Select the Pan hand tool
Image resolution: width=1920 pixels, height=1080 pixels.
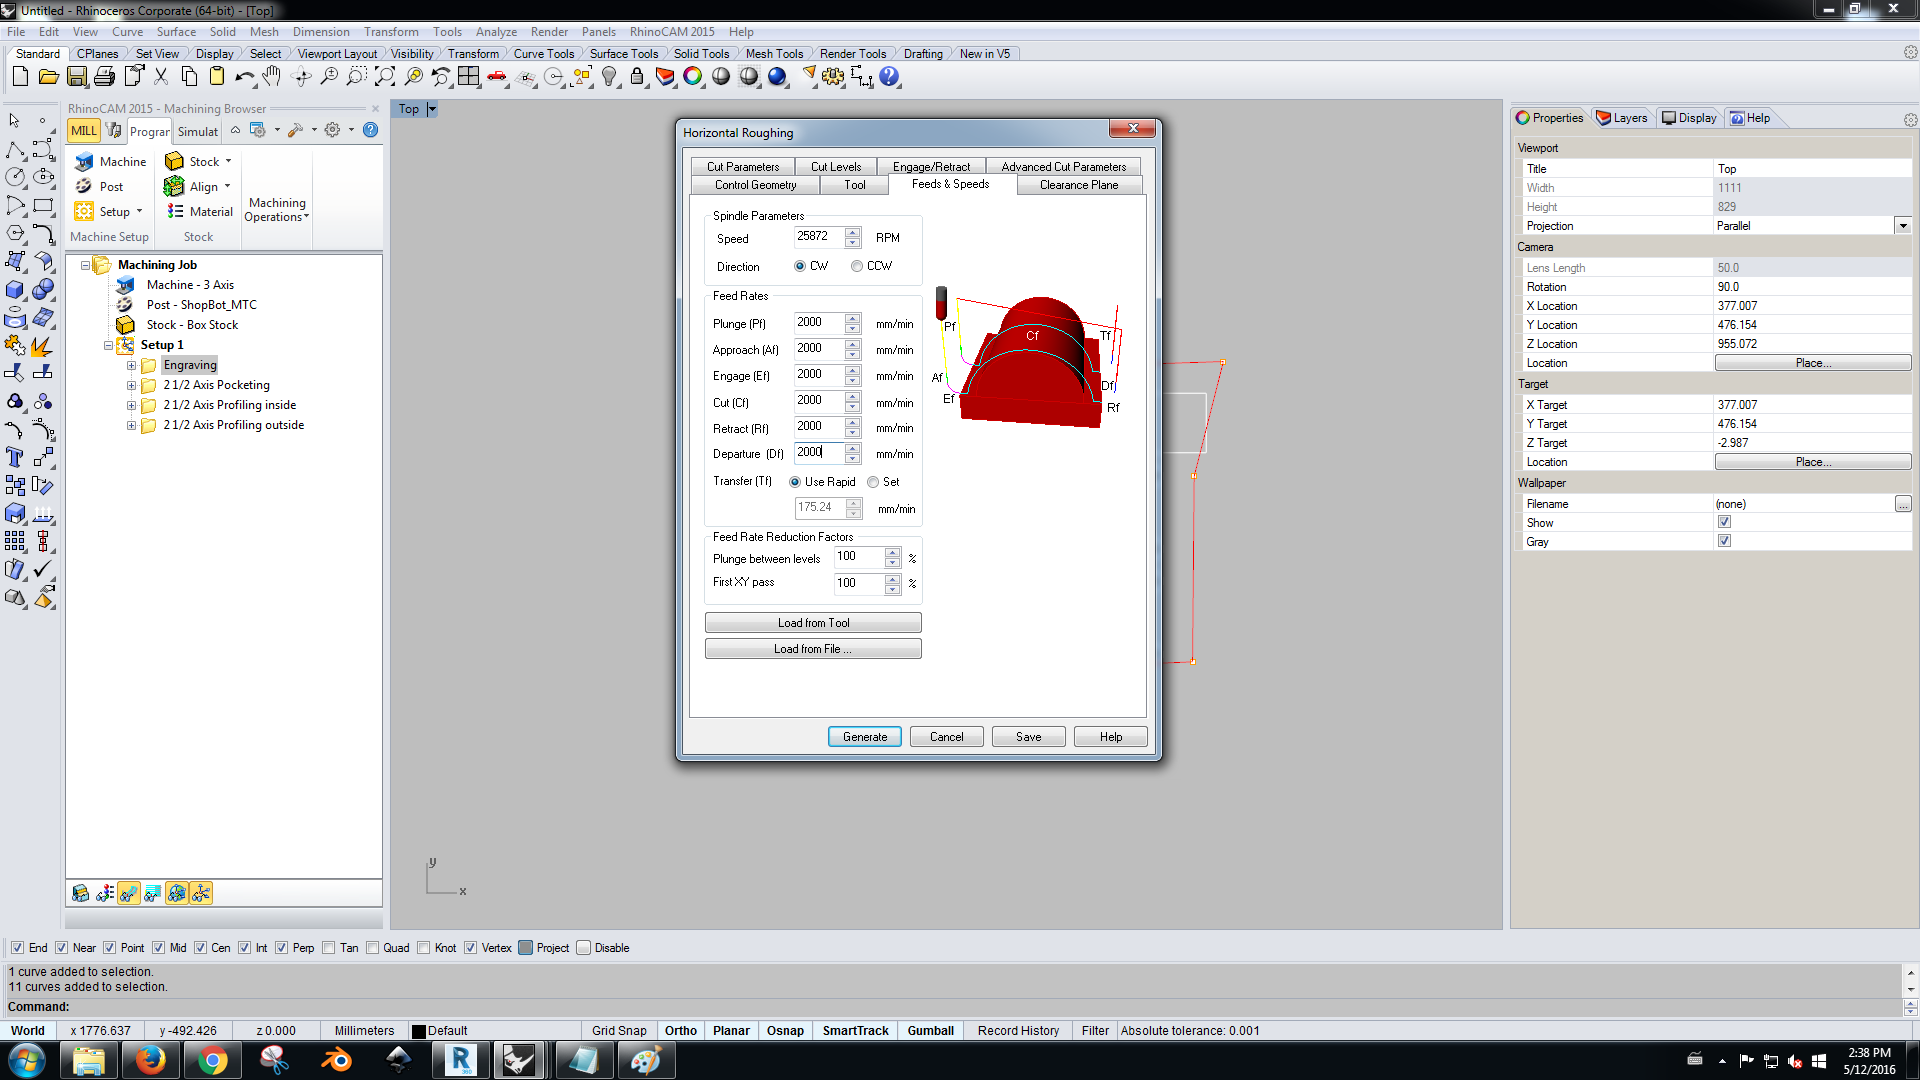tap(272, 76)
